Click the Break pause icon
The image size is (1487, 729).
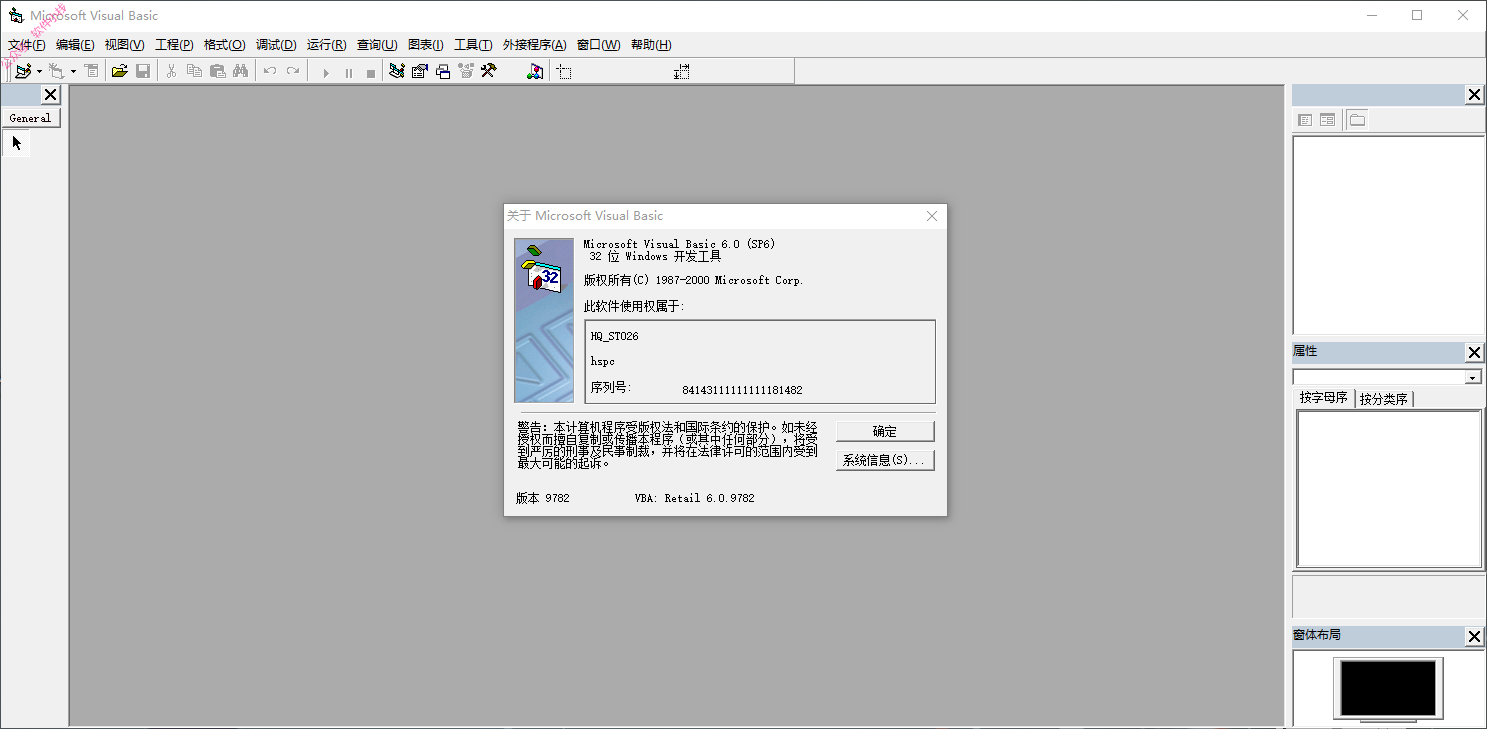coord(348,72)
